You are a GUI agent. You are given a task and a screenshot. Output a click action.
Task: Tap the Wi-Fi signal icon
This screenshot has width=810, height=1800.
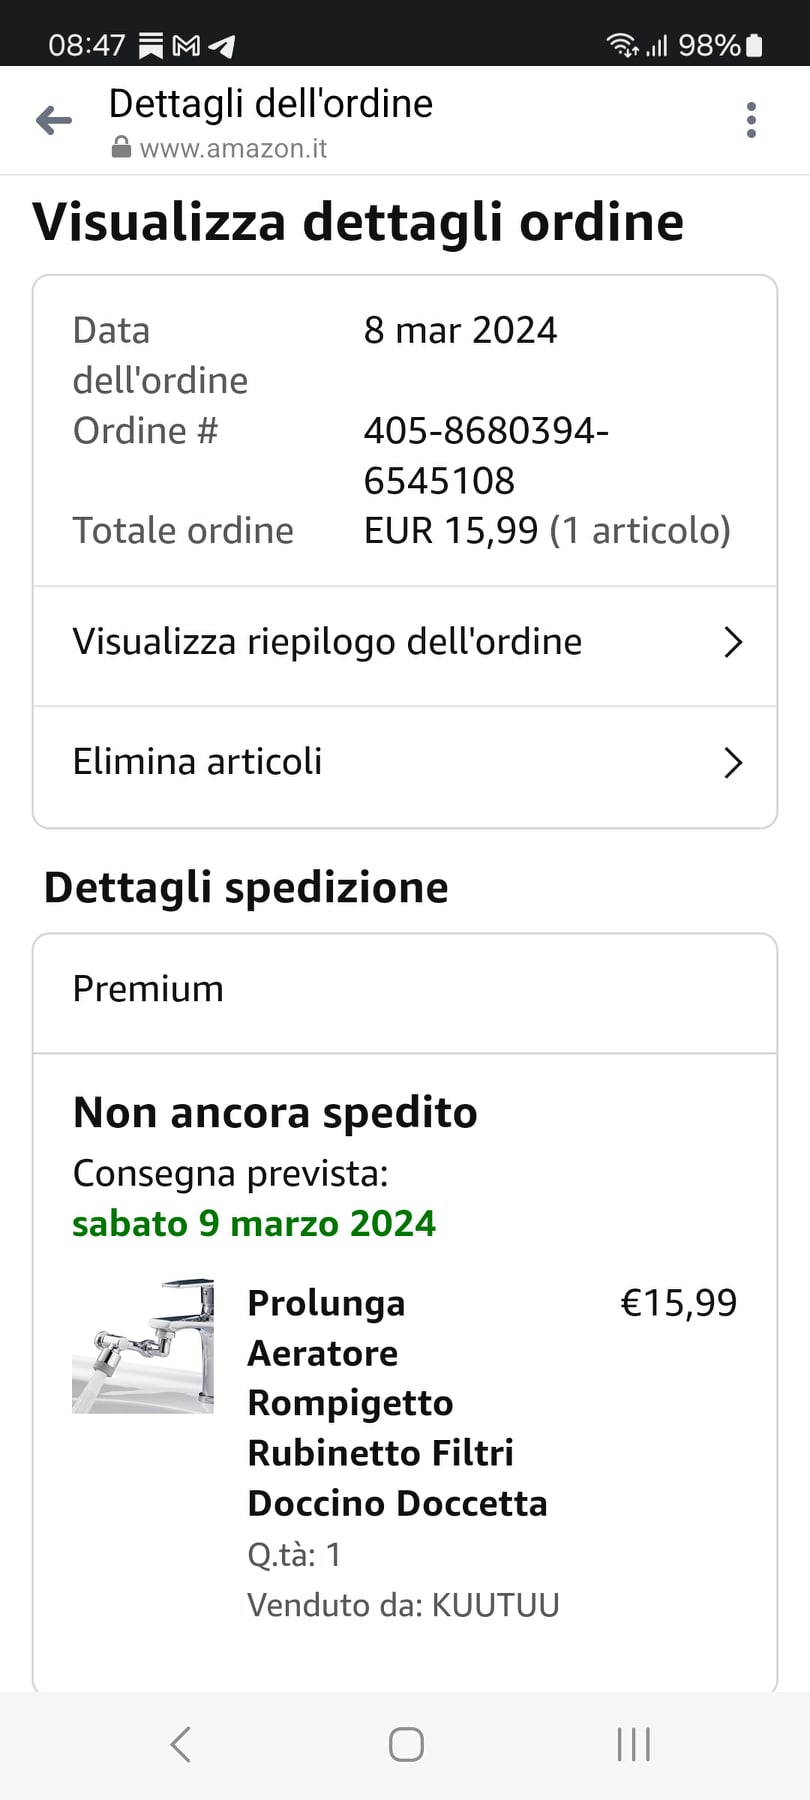(x=622, y=45)
